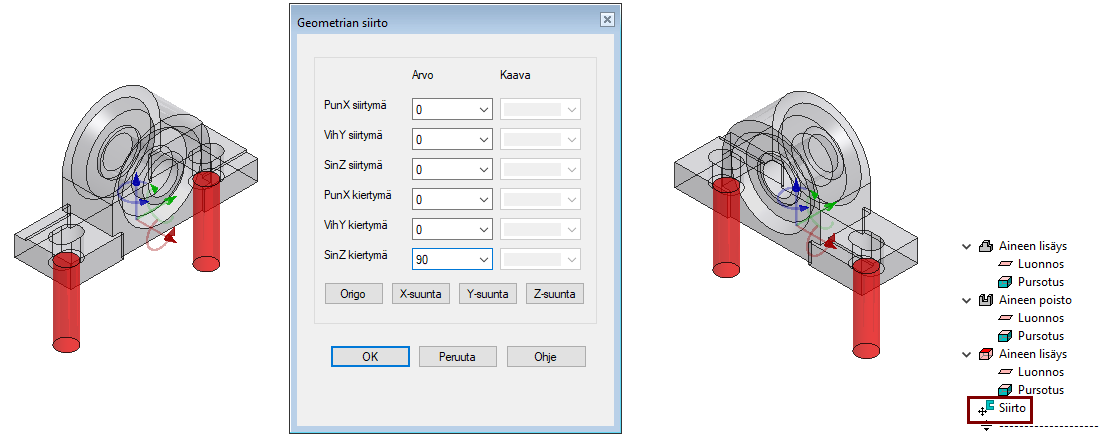Viewport: 1110px width, 440px height.
Task: Select Pursotus icon directly above Siirto
Action: (x=1005, y=390)
